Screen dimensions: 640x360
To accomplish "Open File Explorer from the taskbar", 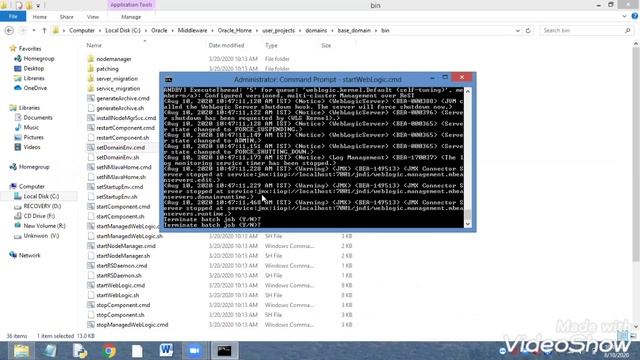I will (x=21, y=351).
